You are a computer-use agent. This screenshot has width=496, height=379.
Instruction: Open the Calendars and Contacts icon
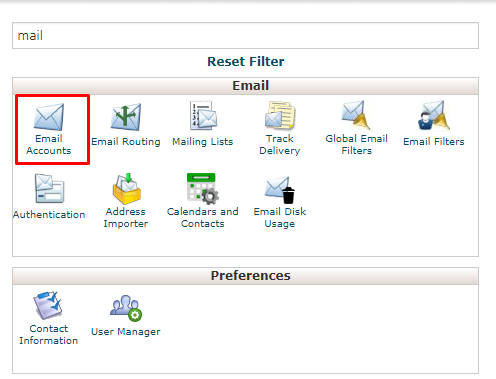coord(203,188)
